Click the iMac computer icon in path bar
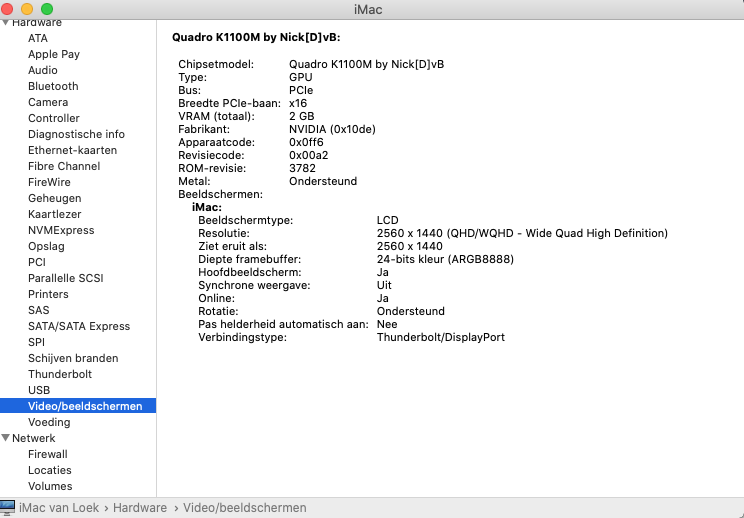Viewport: 744px width, 518px height. click(x=8, y=508)
